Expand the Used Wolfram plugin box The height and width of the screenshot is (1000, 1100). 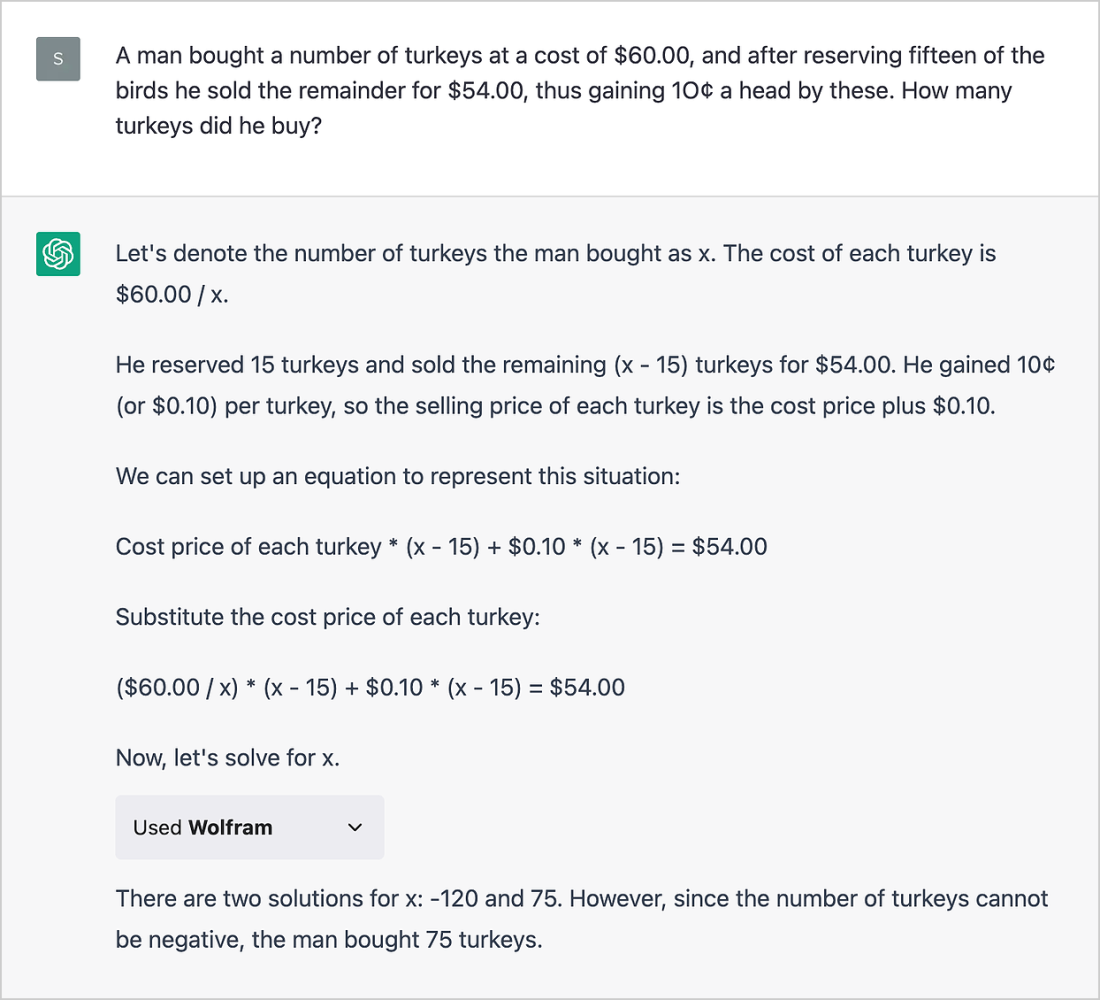(x=249, y=827)
